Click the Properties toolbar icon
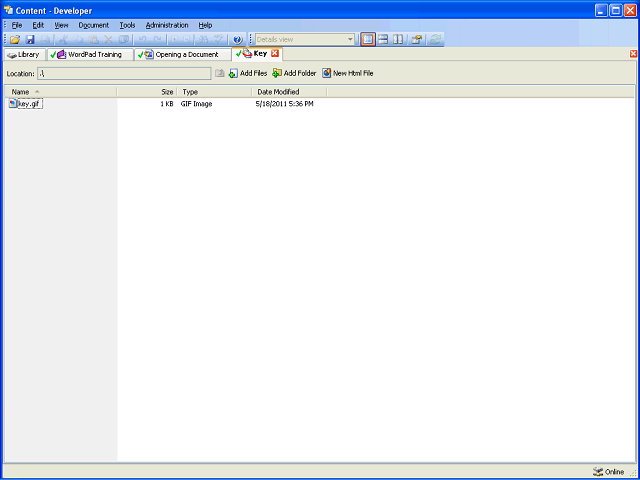 pyautogui.click(x=416, y=40)
